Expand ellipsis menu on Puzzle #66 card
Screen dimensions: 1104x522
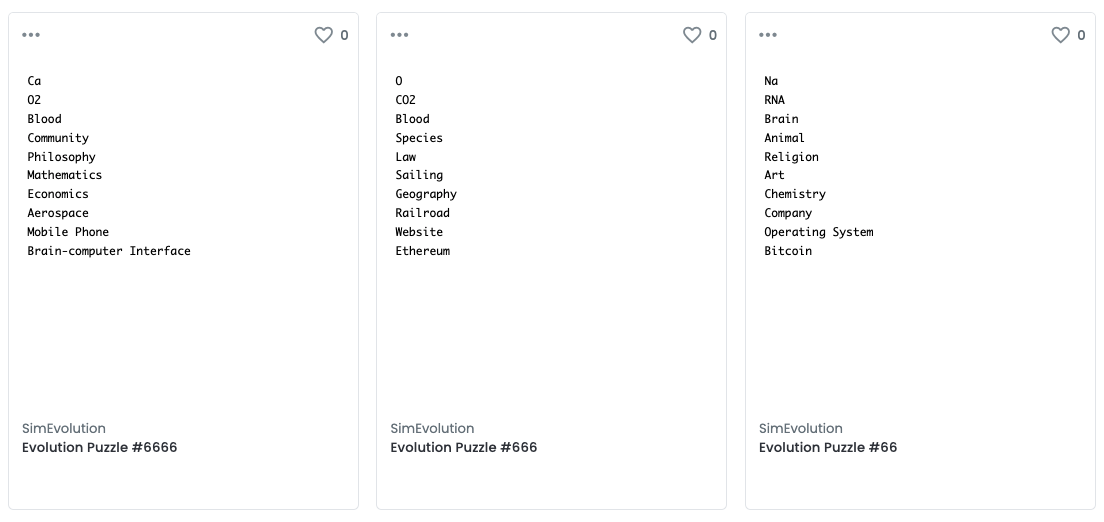[768, 35]
